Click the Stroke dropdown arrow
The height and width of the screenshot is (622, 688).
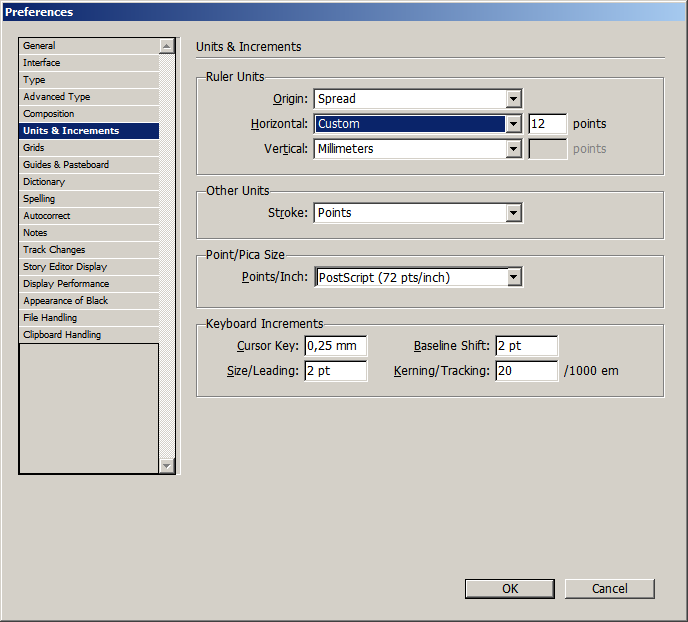click(x=513, y=213)
